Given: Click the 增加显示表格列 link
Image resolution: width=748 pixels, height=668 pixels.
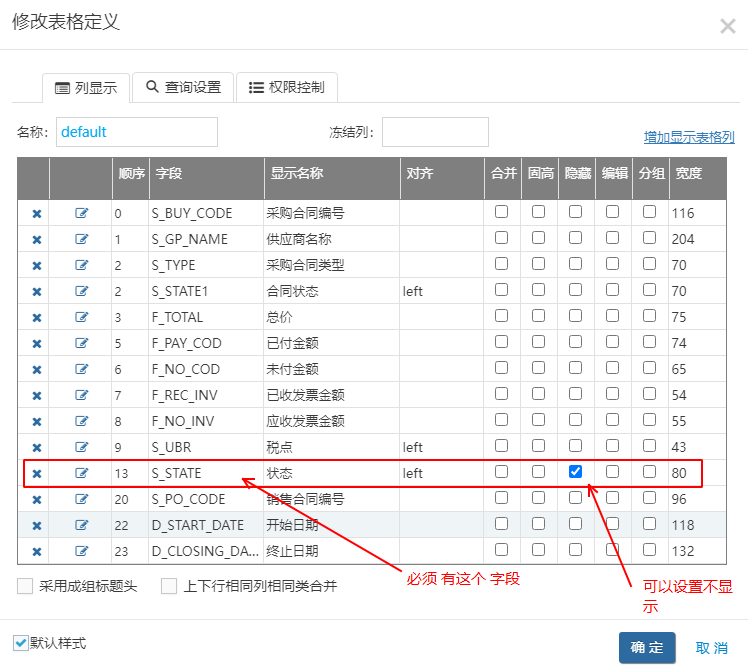Looking at the screenshot, I should (689, 138).
